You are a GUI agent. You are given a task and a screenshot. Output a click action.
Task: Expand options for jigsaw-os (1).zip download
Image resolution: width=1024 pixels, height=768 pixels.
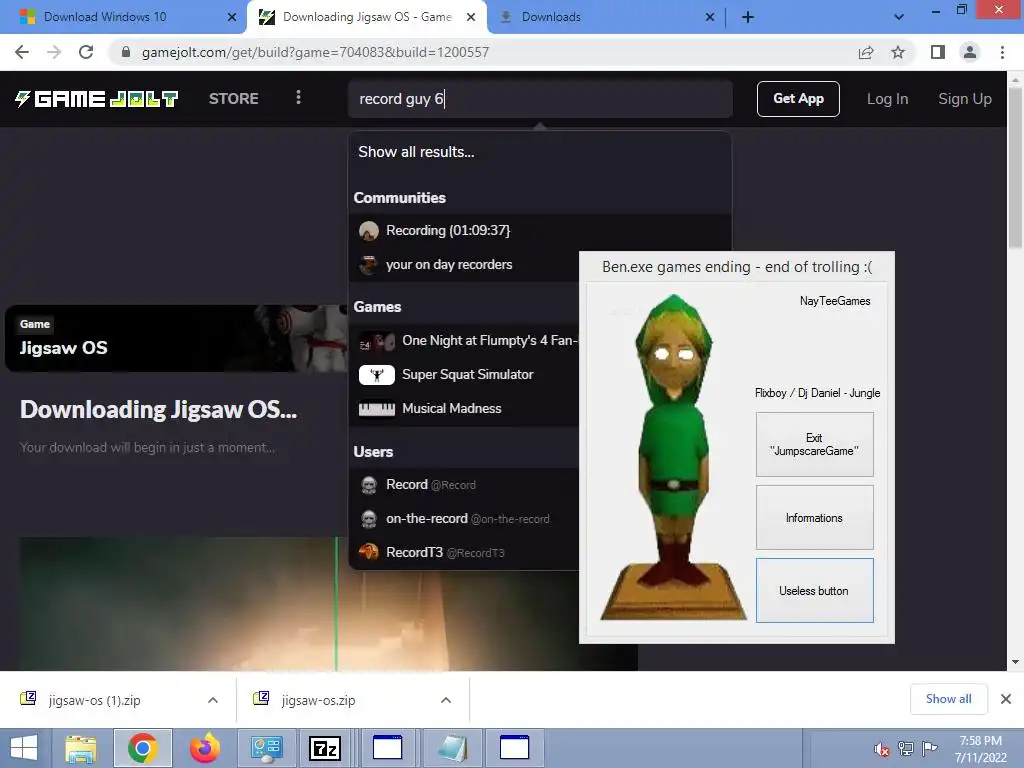[213, 700]
